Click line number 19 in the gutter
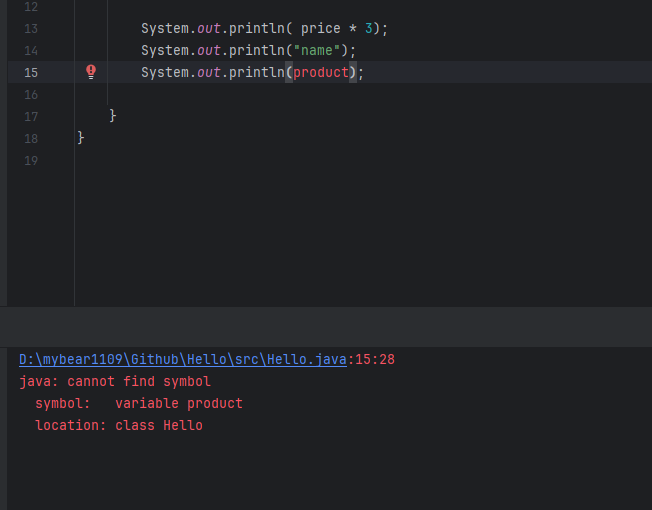The image size is (652, 510). [x=31, y=161]
